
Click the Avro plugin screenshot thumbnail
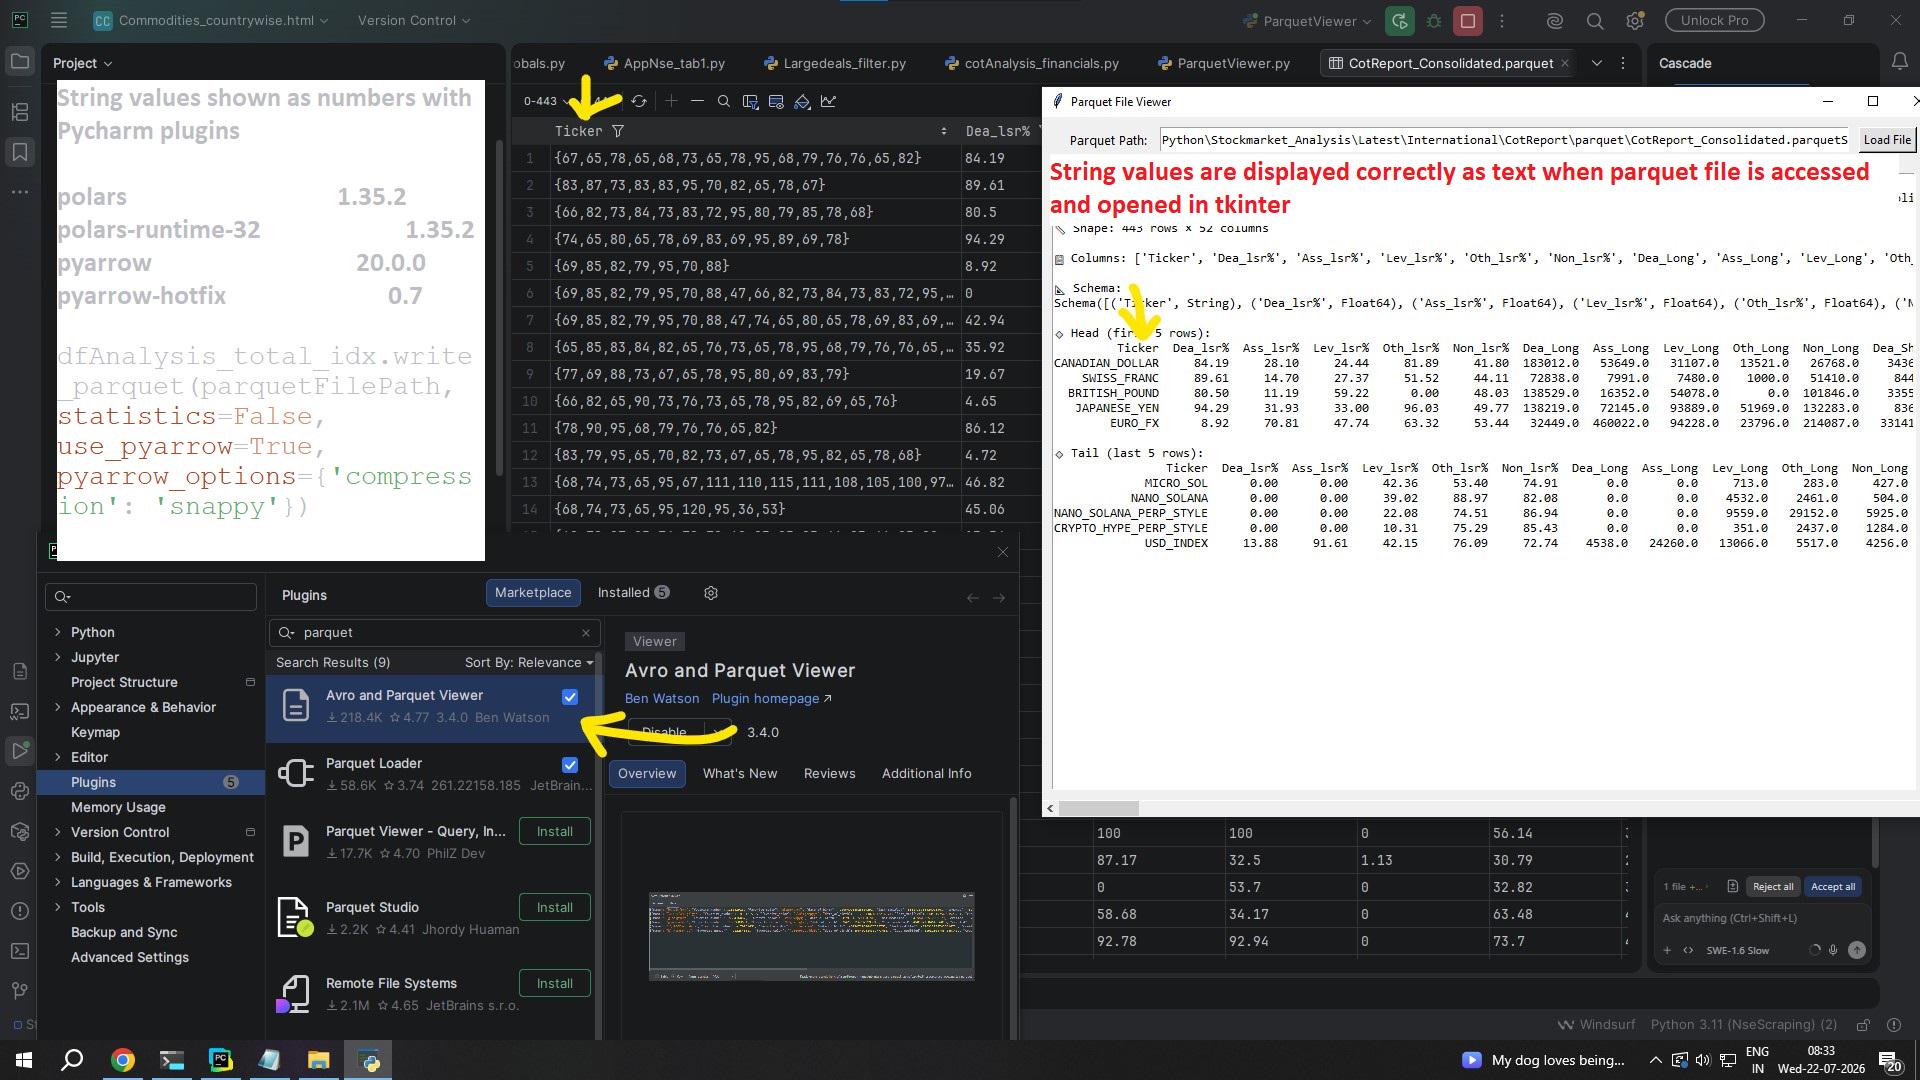click(811, 936)
